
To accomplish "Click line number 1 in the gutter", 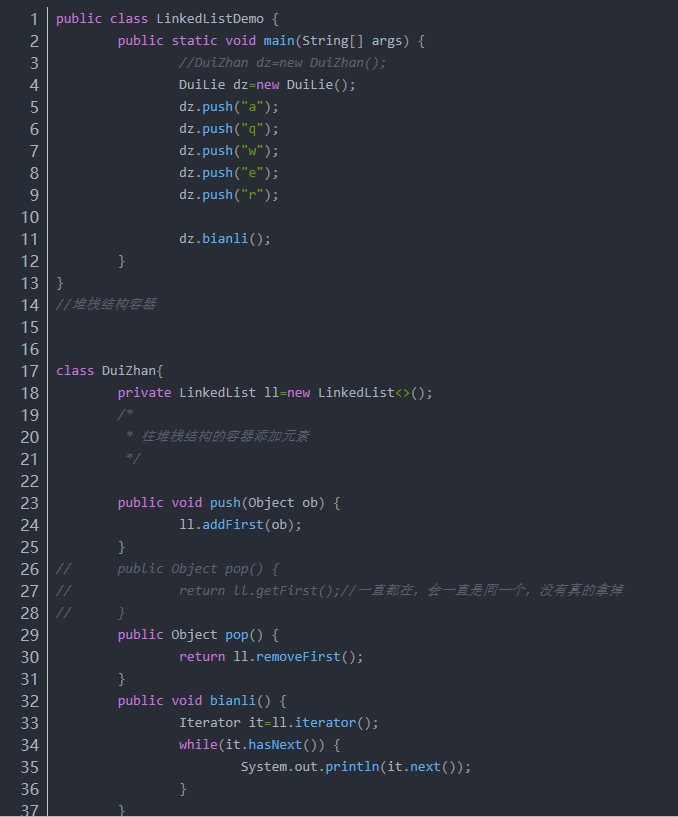I will click(34, 19).
